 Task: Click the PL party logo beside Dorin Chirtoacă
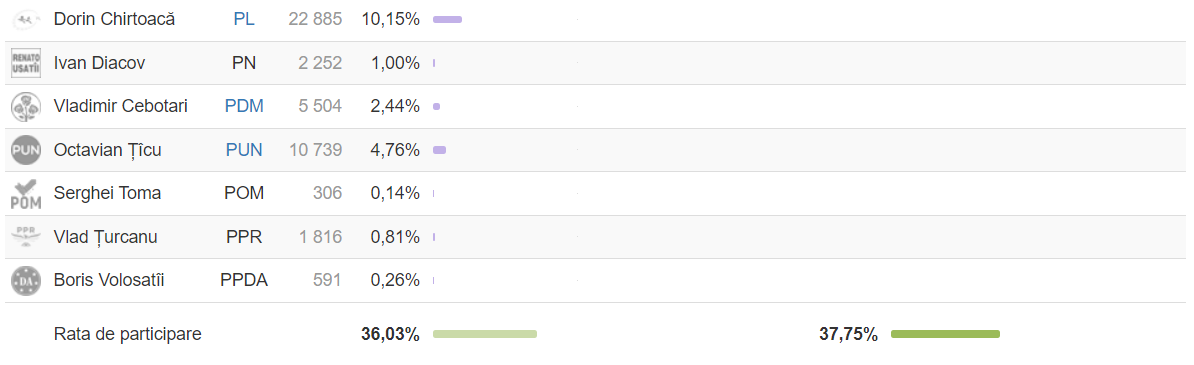26,19
